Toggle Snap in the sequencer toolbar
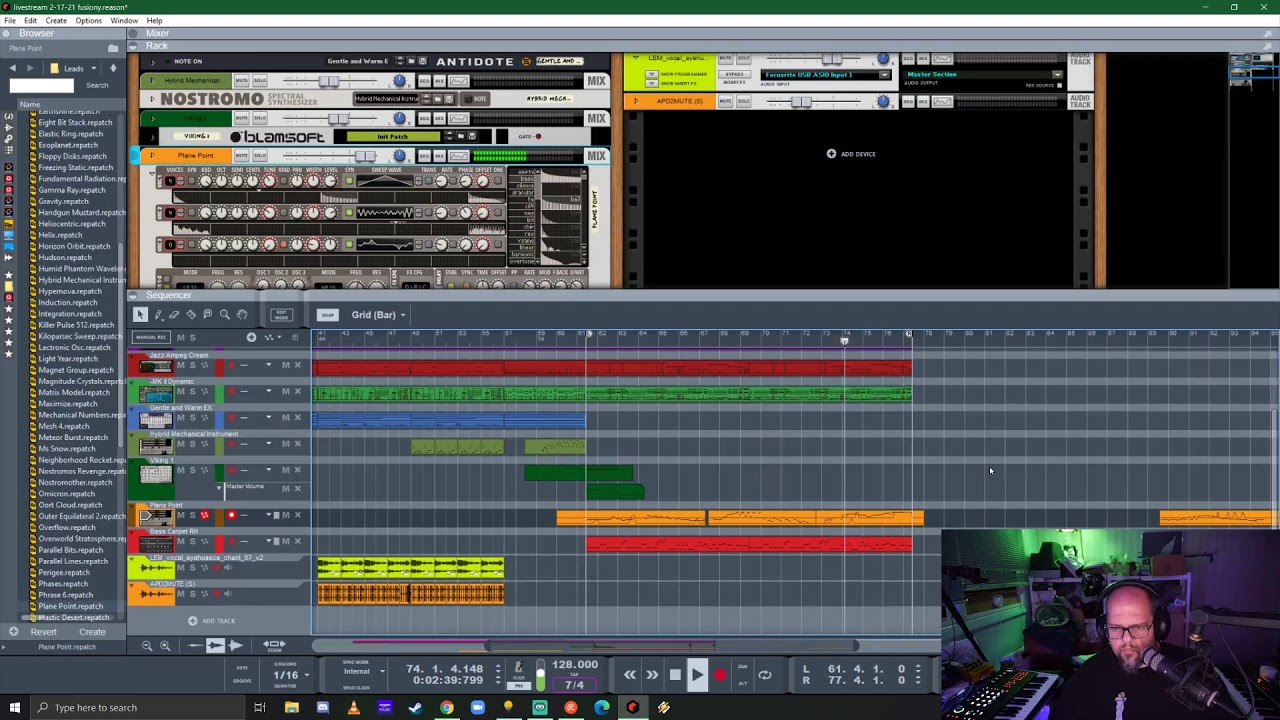 tap(328, 315)
